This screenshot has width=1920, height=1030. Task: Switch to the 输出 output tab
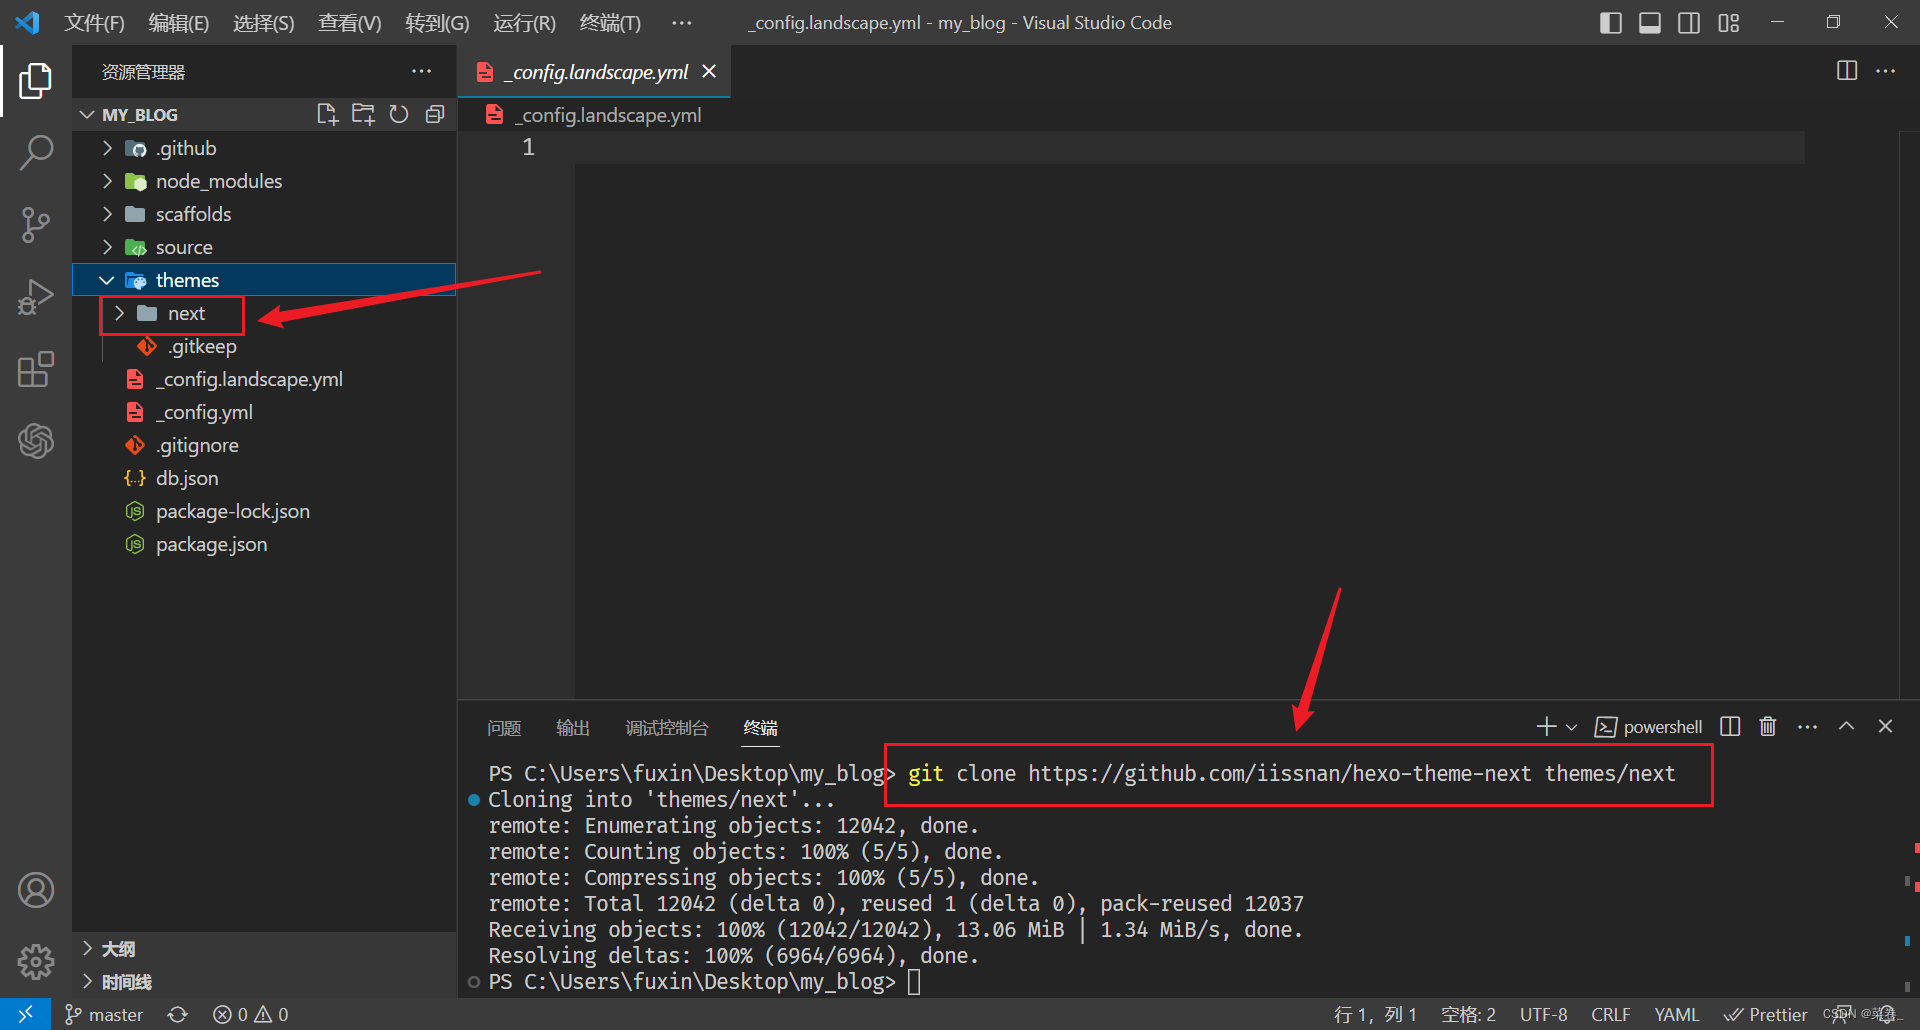point(573,728)
